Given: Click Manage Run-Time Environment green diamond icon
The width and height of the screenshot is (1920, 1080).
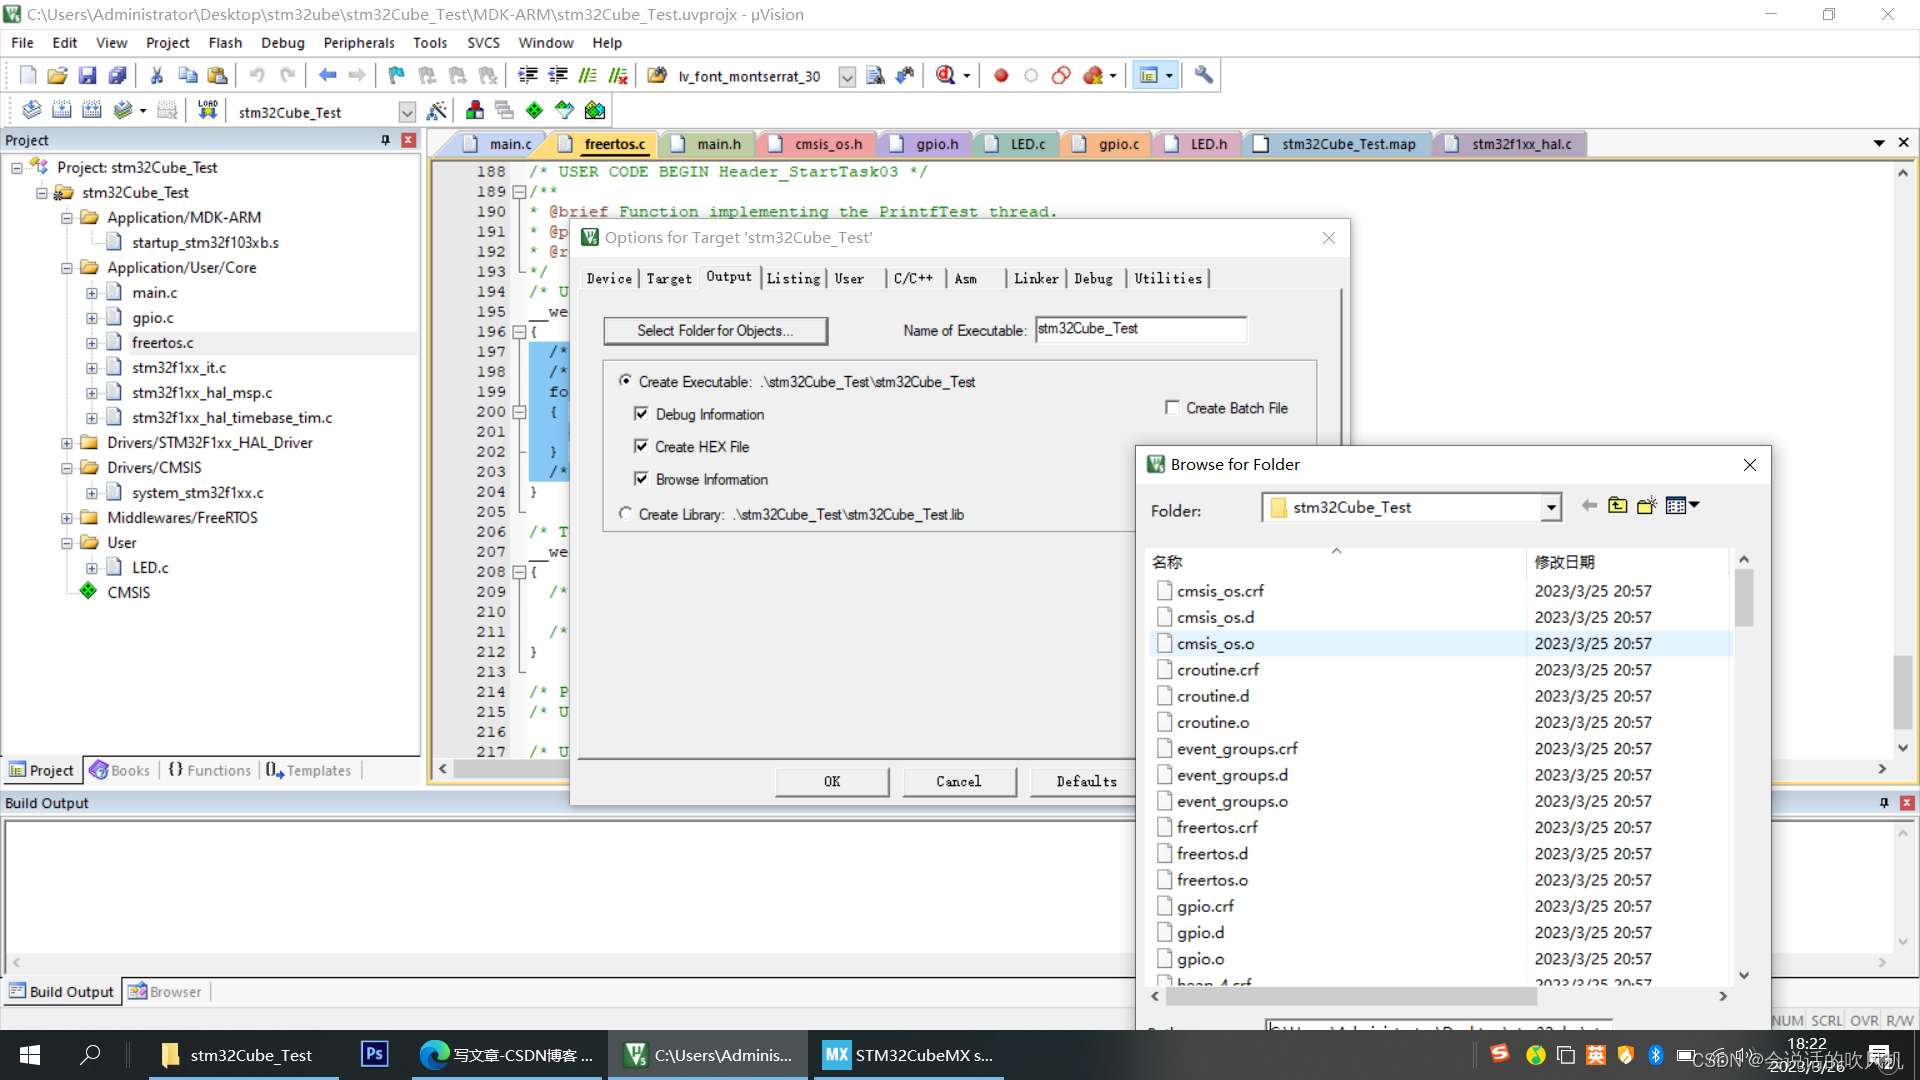Looking at the screenshot, I should pyautogui.click(x=534, y=111).
